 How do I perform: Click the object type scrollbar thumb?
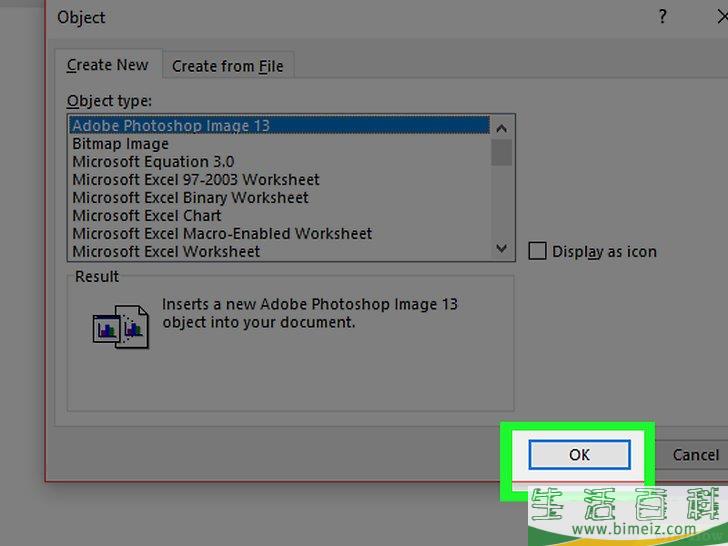tap(502, 152)
